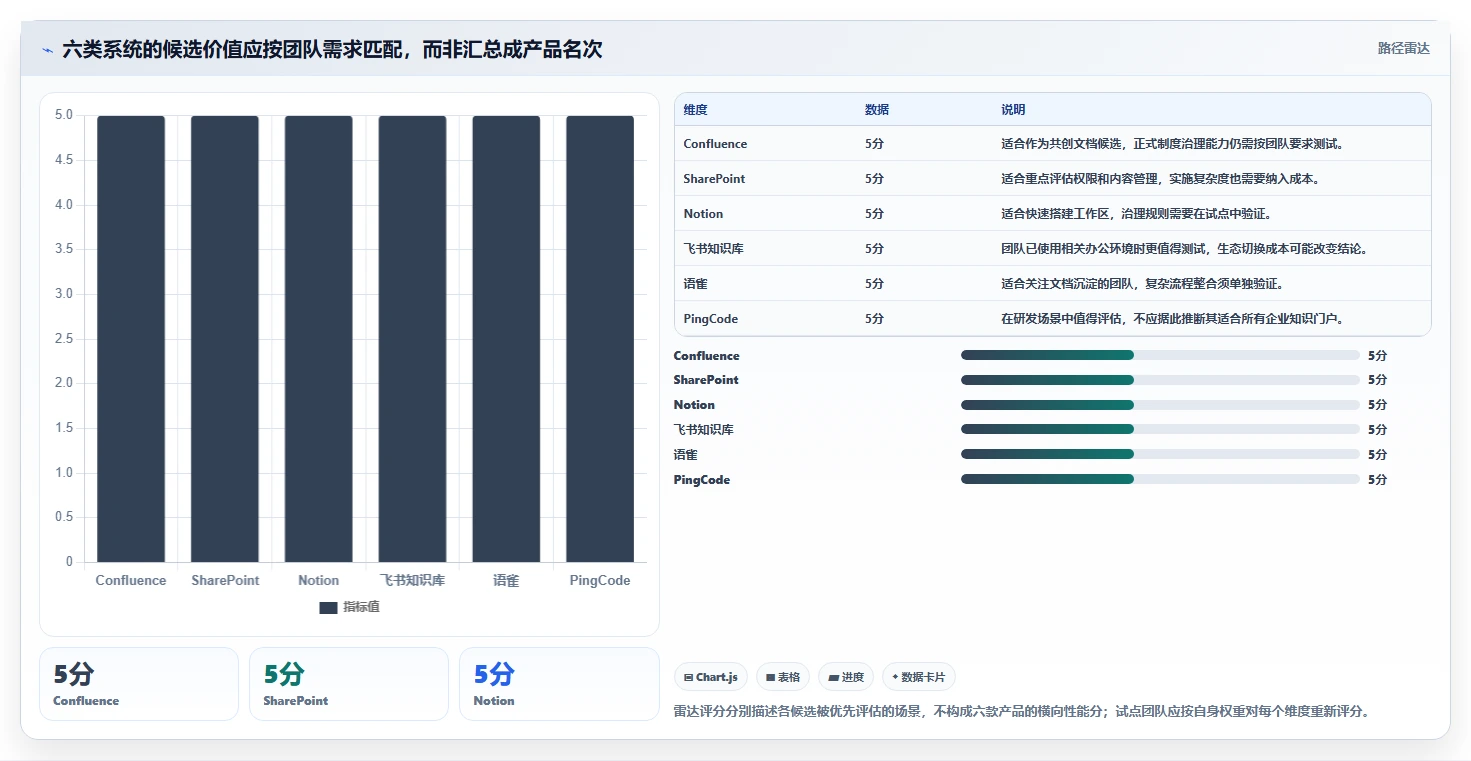Click the 表格 tag
Viewport: 1471px width, 761px height.
point(783,677)
